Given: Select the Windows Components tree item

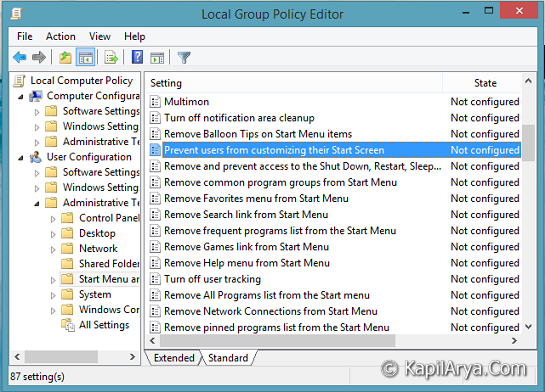Looking at the screenshot, I should tap(109, 309).
